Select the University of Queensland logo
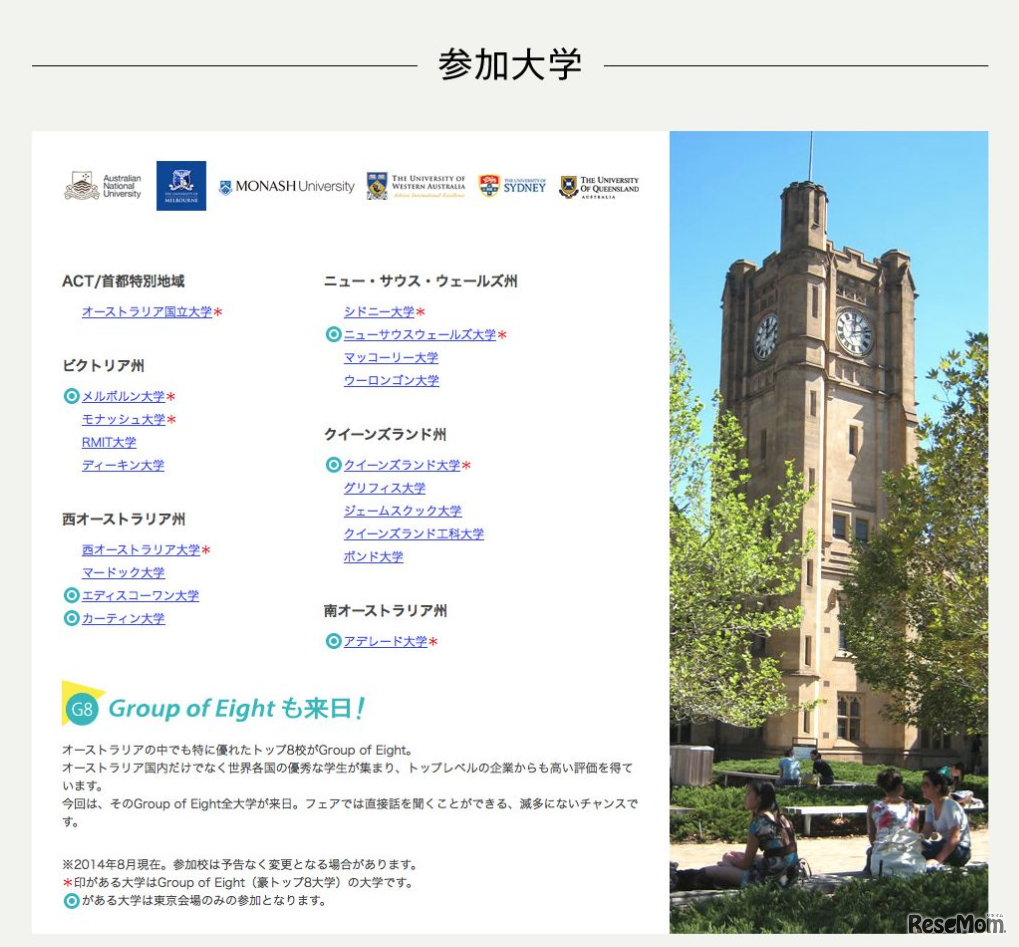The height and width of the screenshot is (947, 1019). pos(601,186)
